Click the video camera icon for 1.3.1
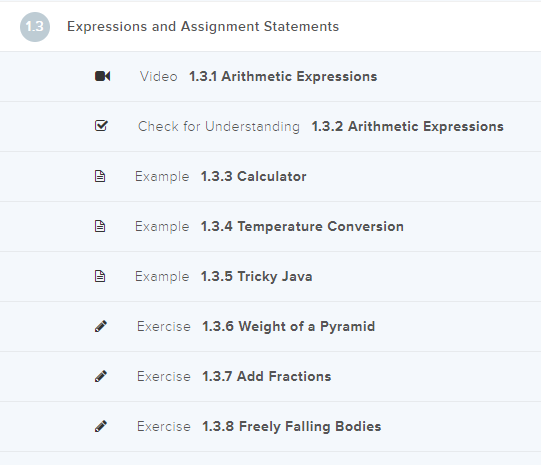 click(102, 76)
